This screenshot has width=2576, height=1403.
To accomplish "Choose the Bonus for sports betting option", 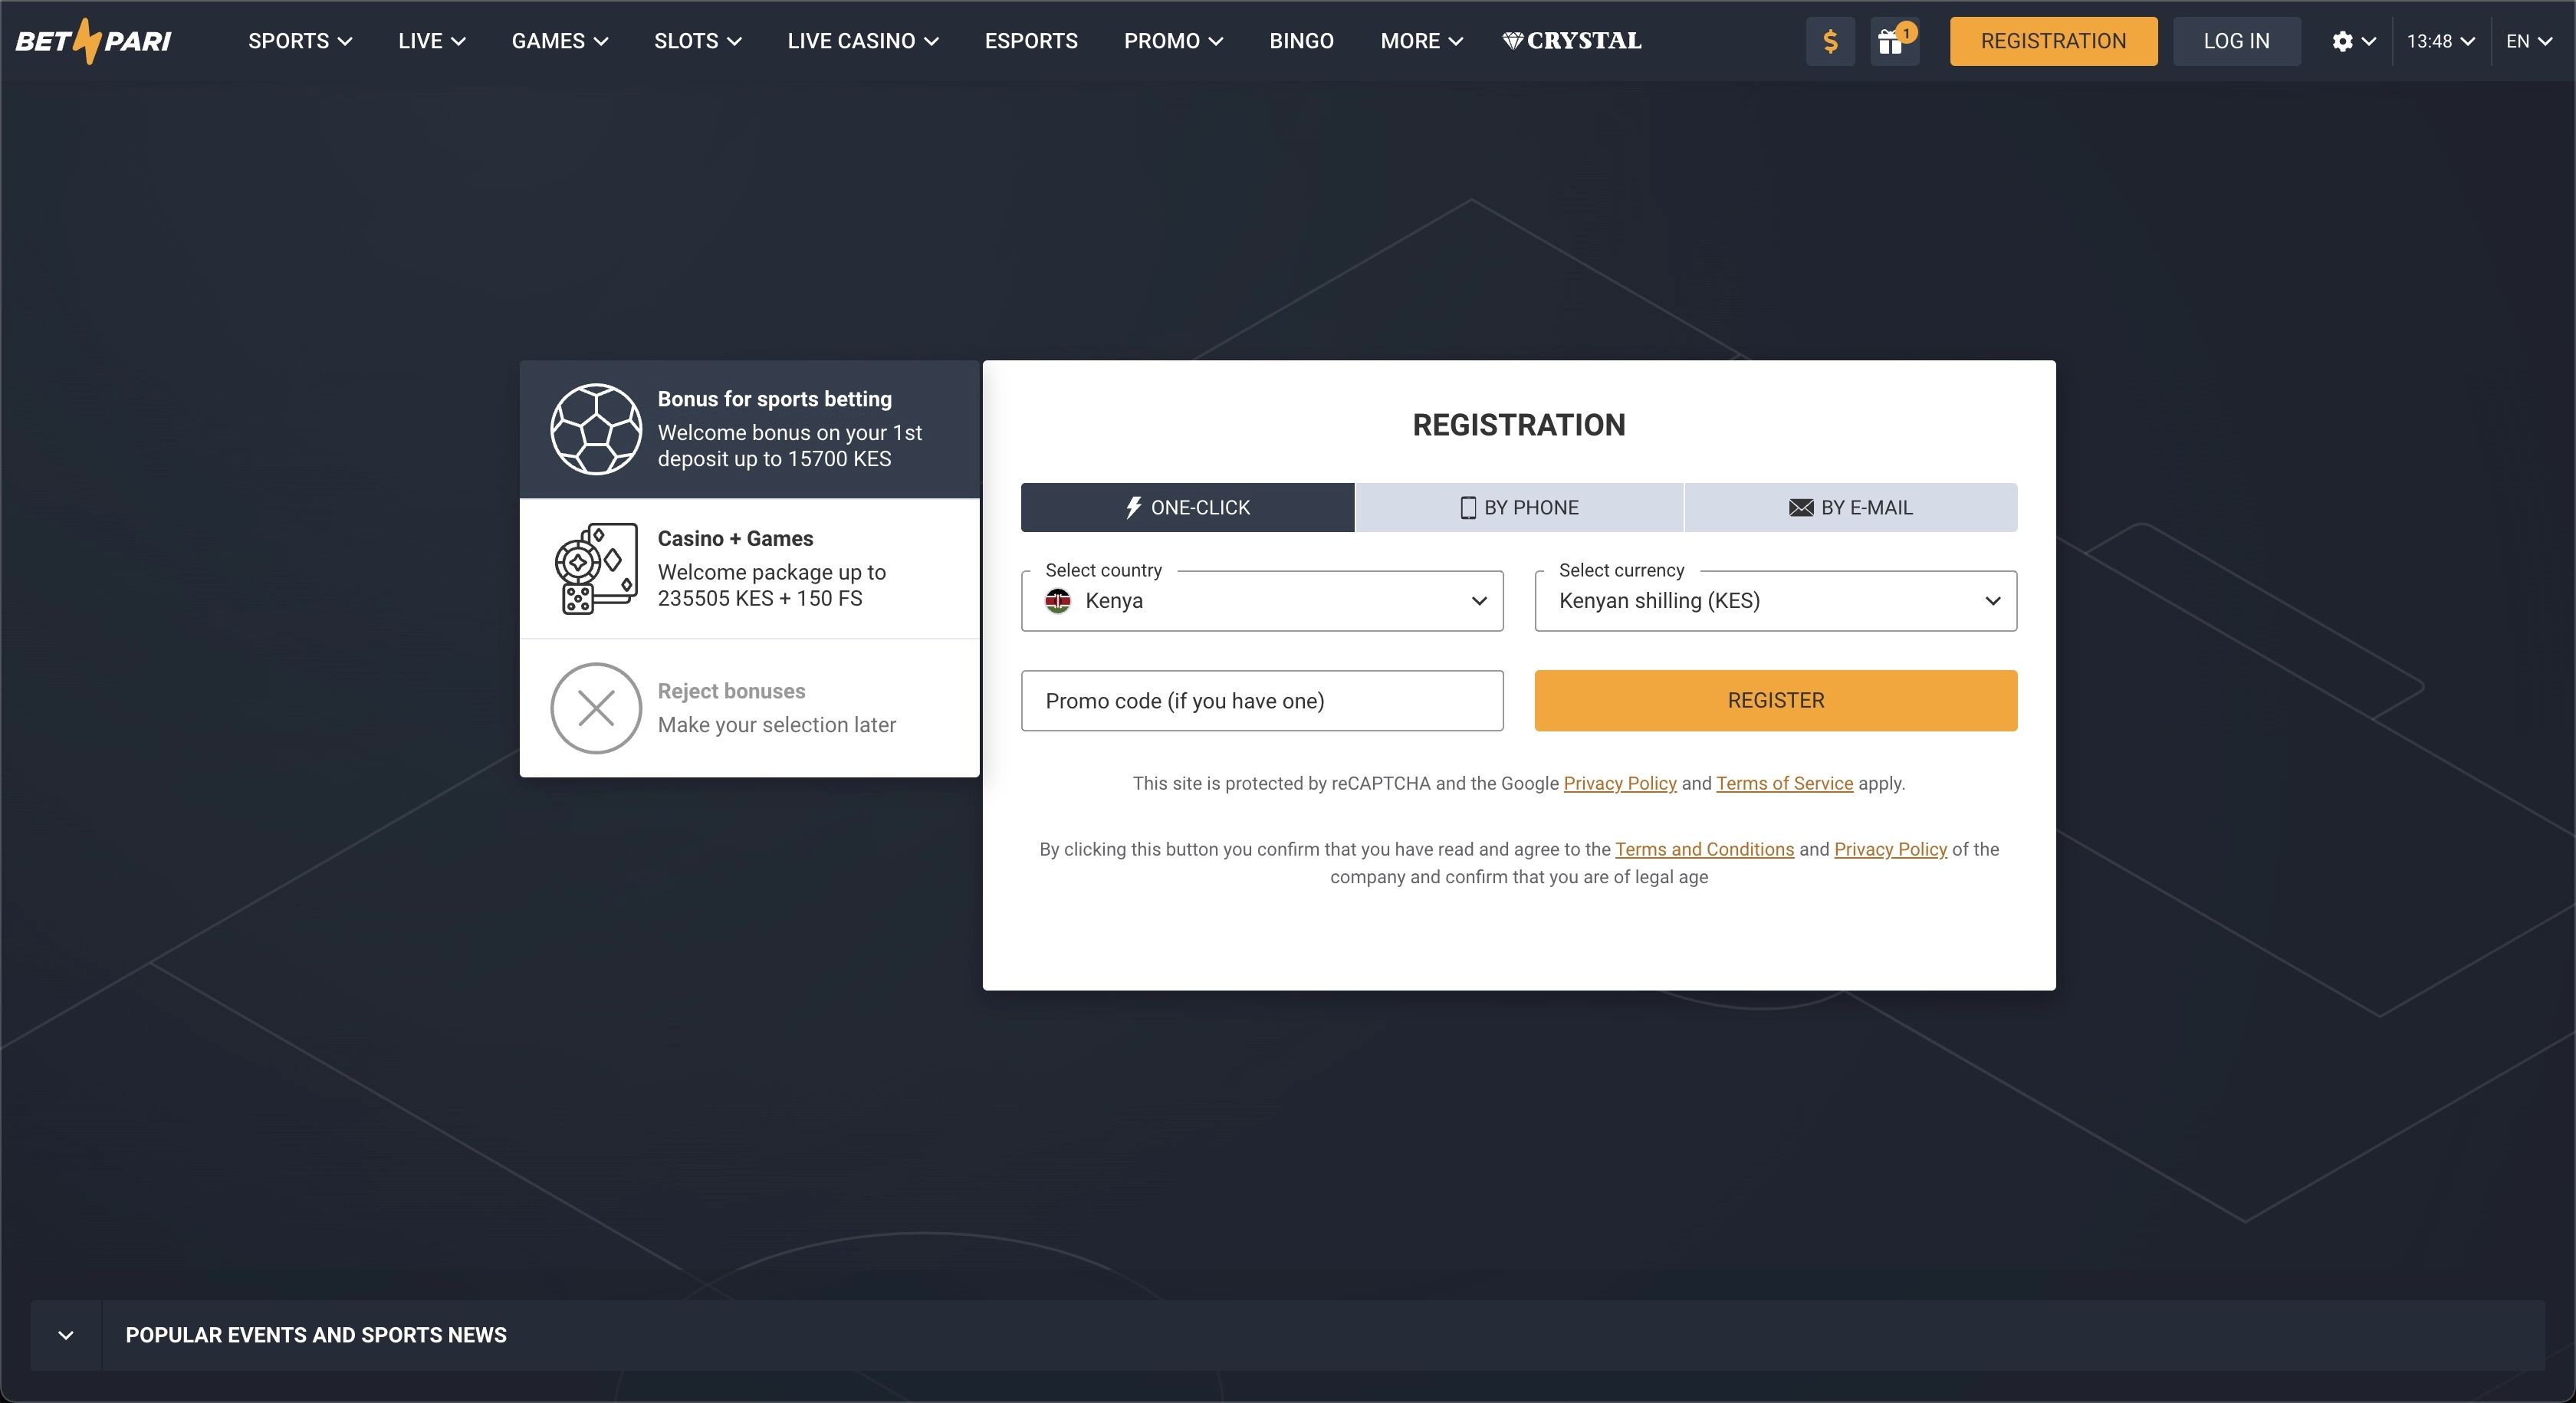I will point(749,429).
